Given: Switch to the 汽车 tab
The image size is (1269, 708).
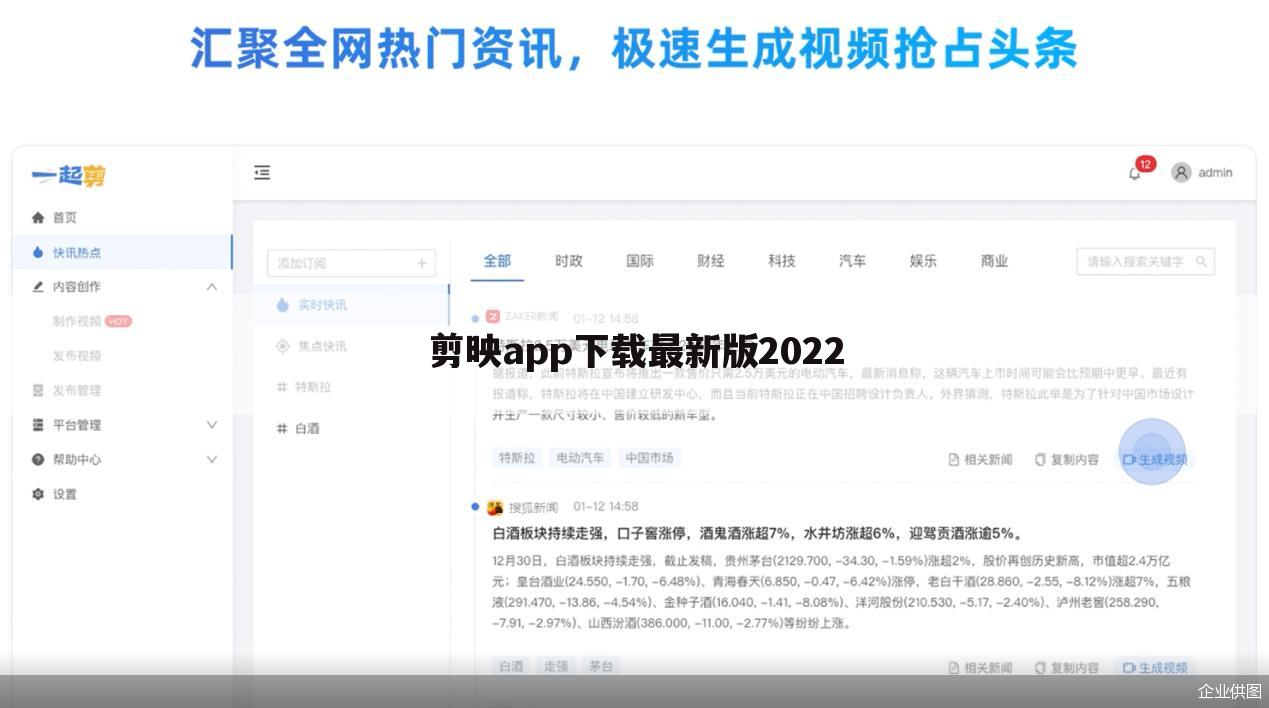Looking at the screenshot, I should (853, 261).
